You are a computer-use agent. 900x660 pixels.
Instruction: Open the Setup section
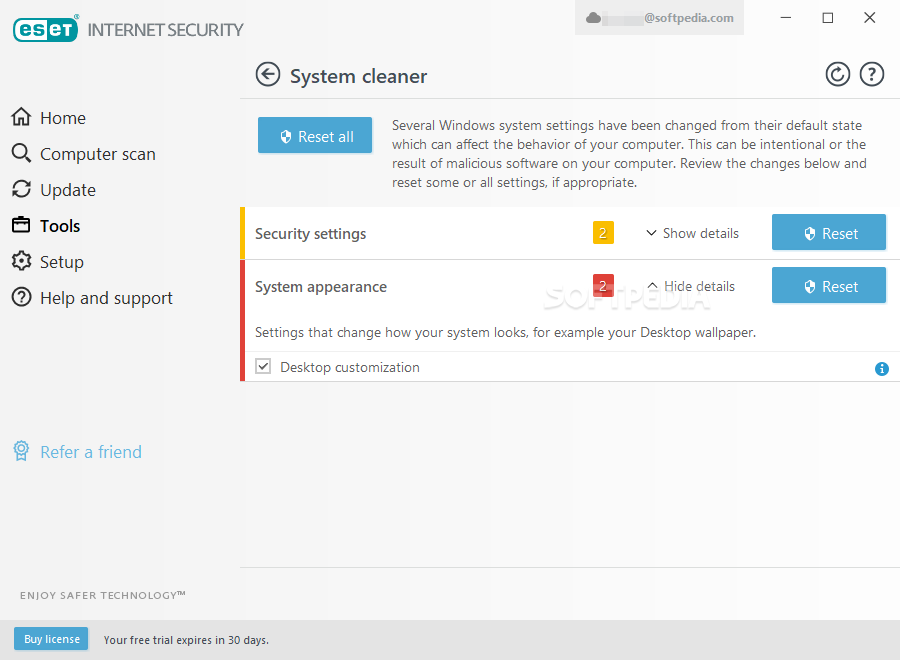pyautogui.click(x=48, y=262)
